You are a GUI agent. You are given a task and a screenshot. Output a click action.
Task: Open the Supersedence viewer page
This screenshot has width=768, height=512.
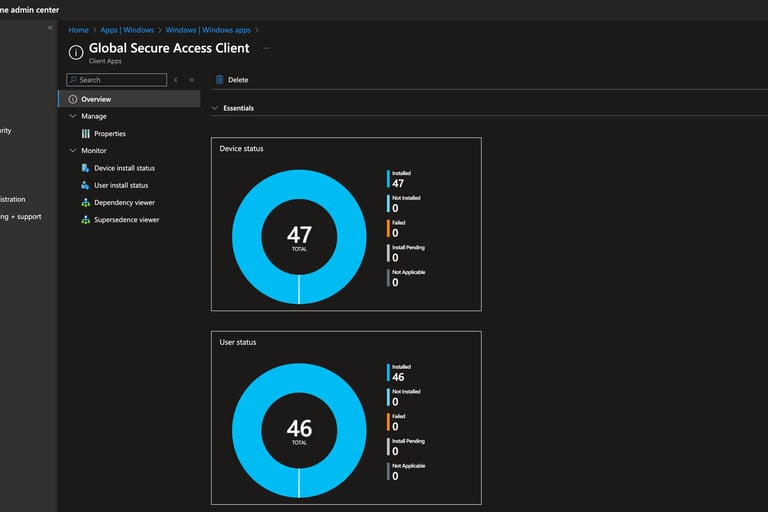pos(129,219)
